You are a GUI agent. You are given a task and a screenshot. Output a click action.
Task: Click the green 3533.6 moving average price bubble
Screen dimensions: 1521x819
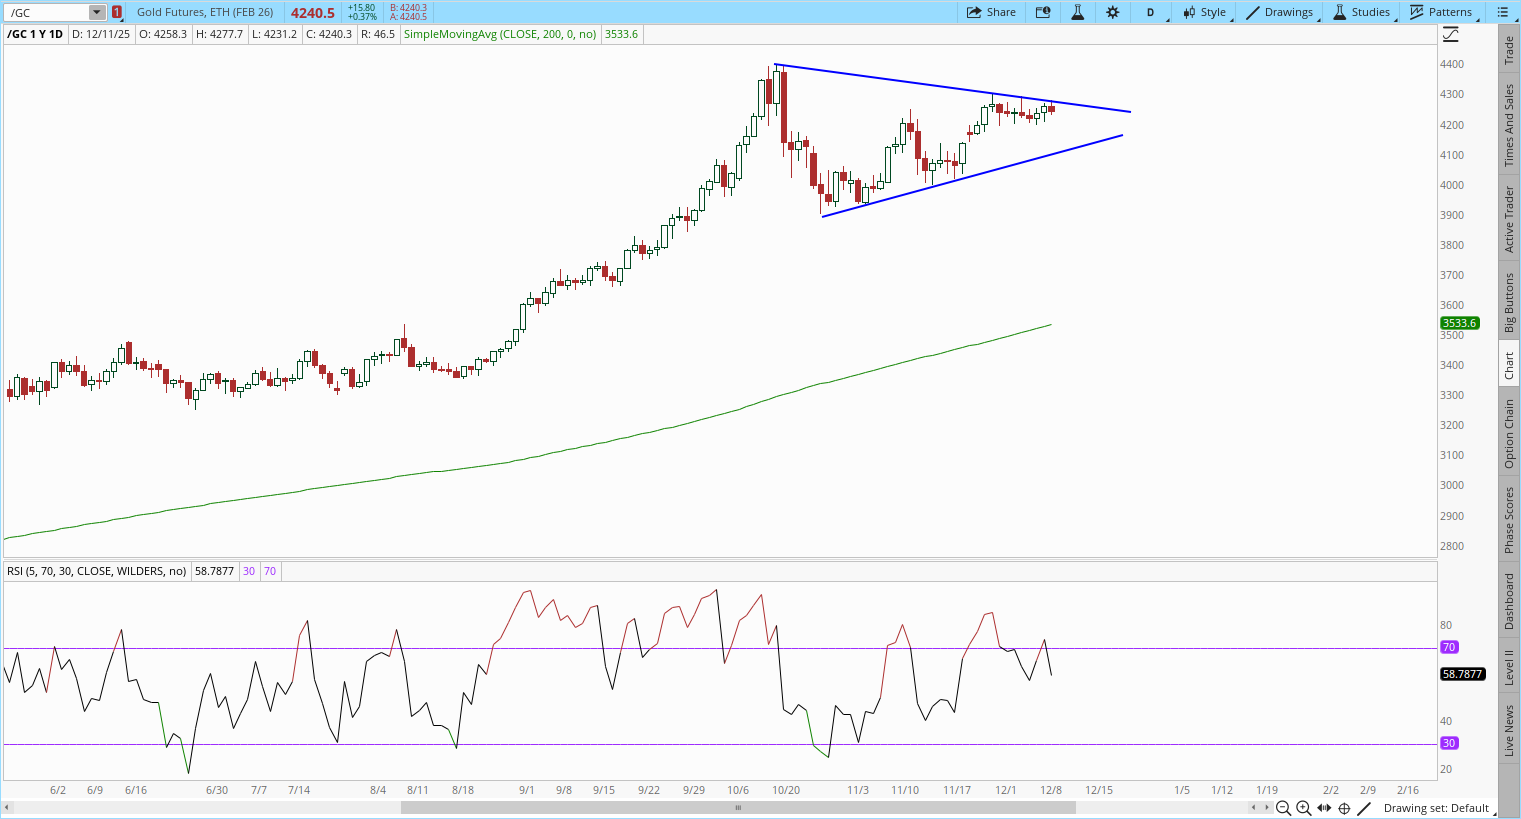(1459, 323)
